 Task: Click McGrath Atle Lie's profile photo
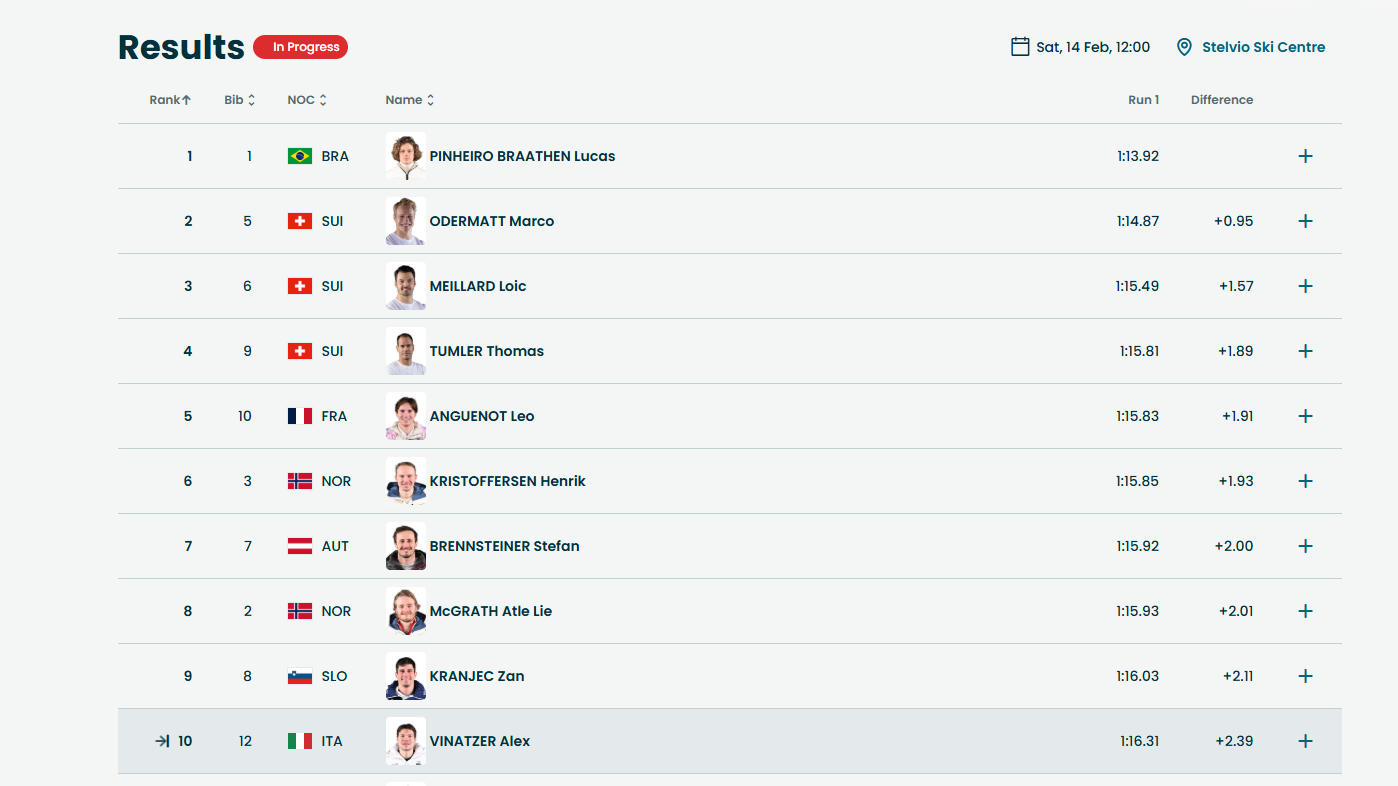coord(406,611)
